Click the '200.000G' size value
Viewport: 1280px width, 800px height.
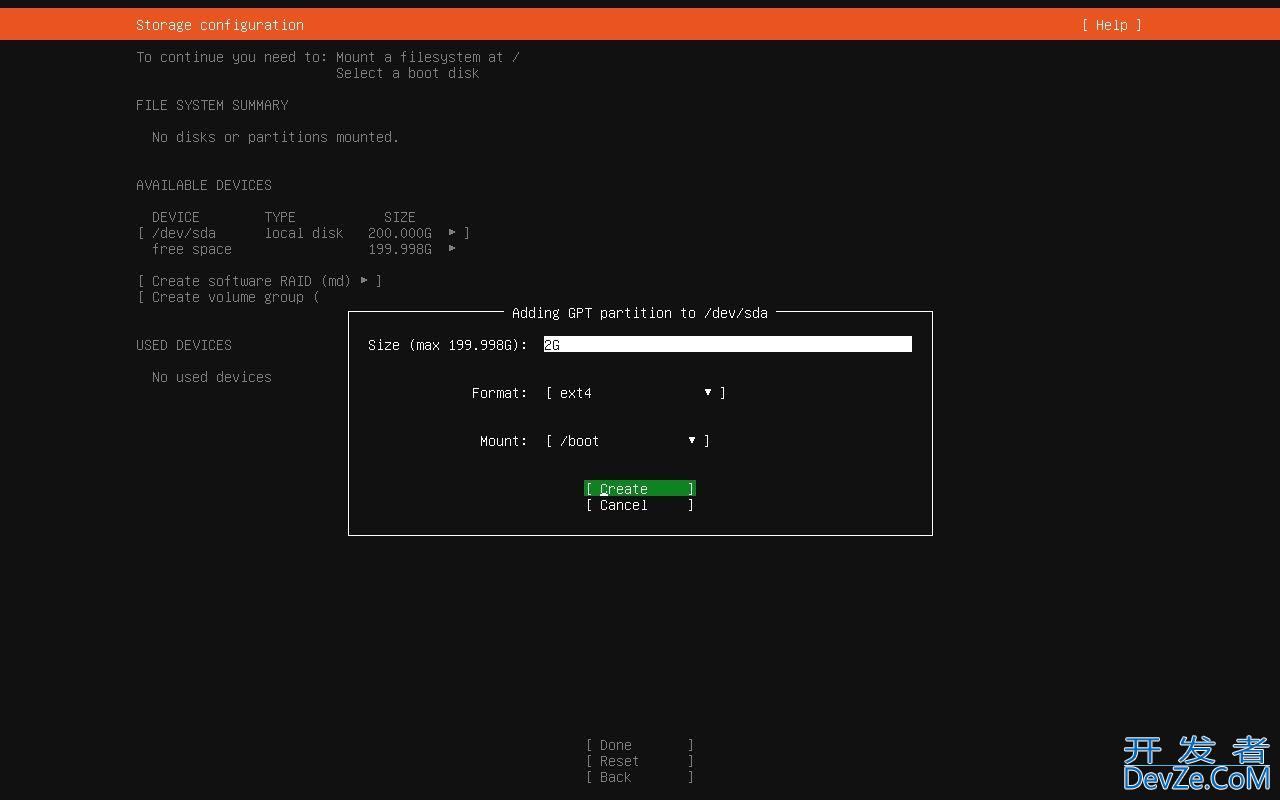pos(400,233)
